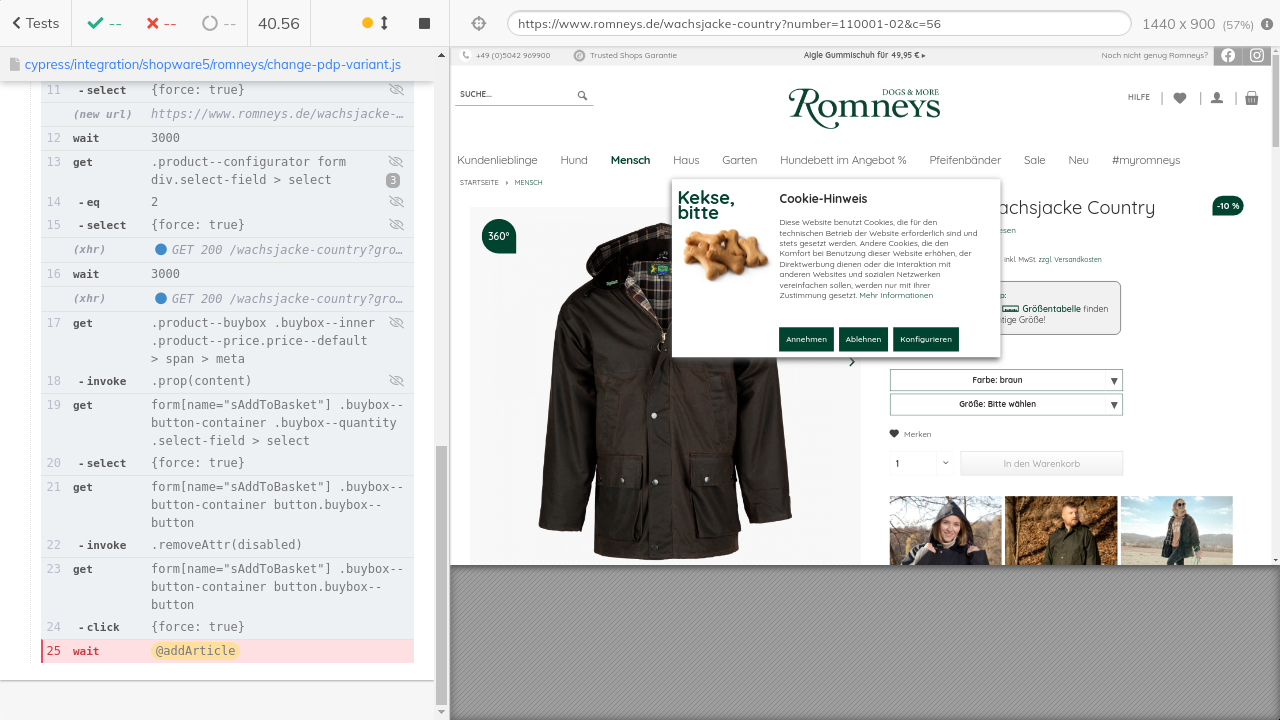
Task: Select the Garten navigation menu item
Action: point(739,160)
